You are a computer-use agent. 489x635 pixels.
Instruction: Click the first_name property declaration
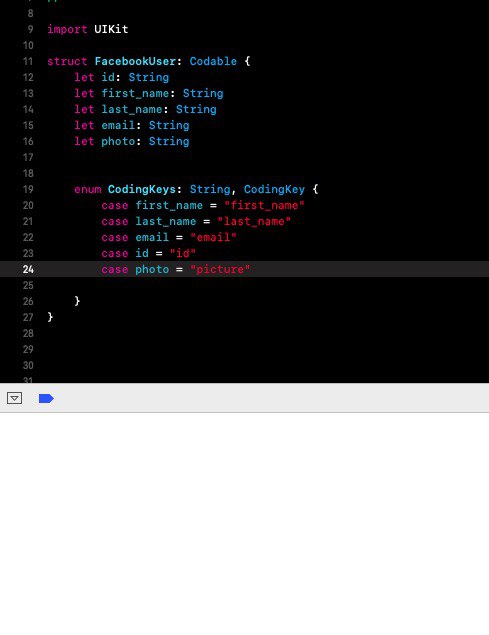point(135,93)
